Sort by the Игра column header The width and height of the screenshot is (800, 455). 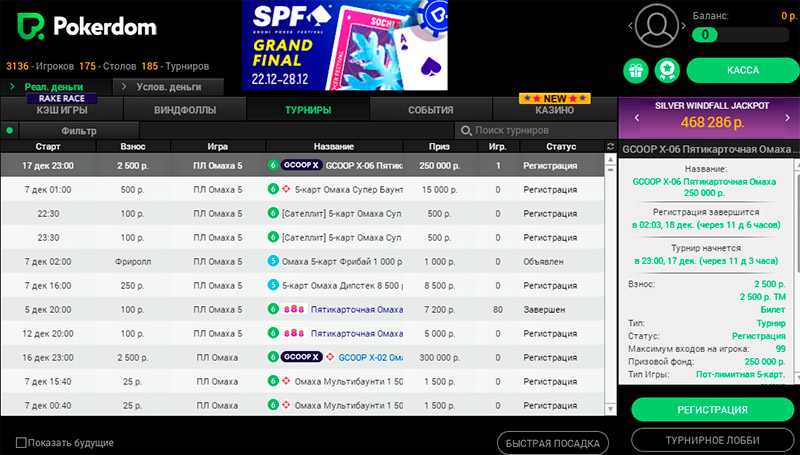(x=218, y=146)
